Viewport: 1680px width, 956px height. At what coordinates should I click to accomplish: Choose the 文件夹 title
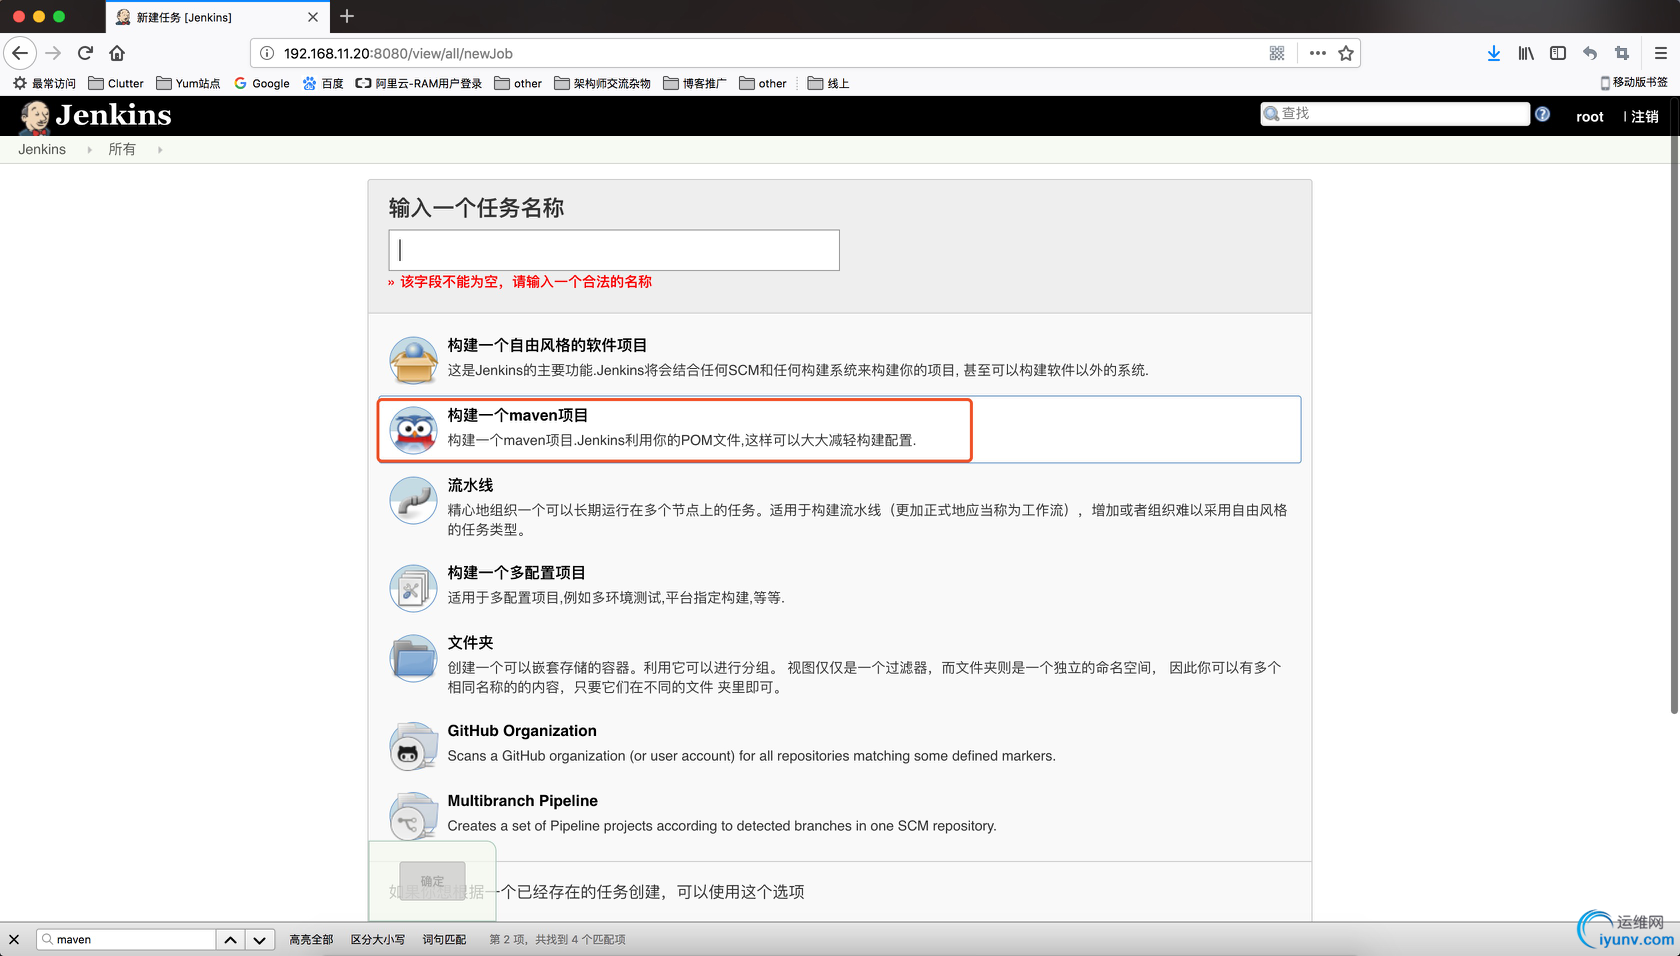pos(470,643)
